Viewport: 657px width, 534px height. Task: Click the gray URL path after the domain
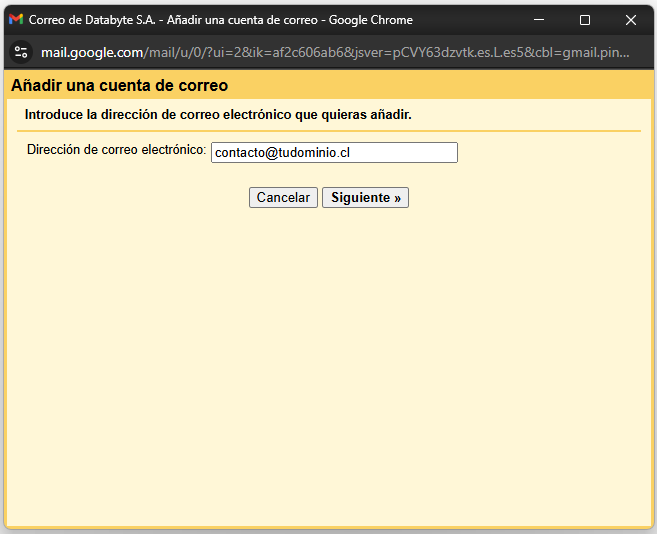point(386,52)
